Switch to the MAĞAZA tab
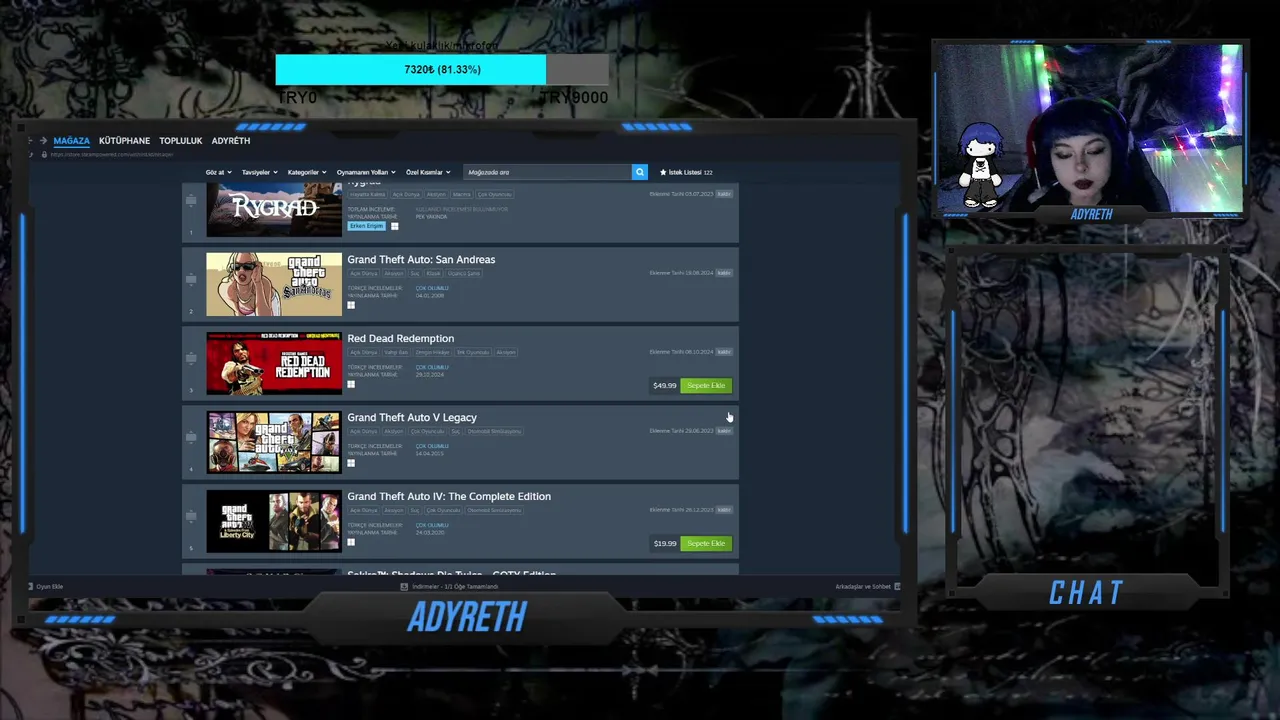The image size is (1280, 720). tap(71, 141)
